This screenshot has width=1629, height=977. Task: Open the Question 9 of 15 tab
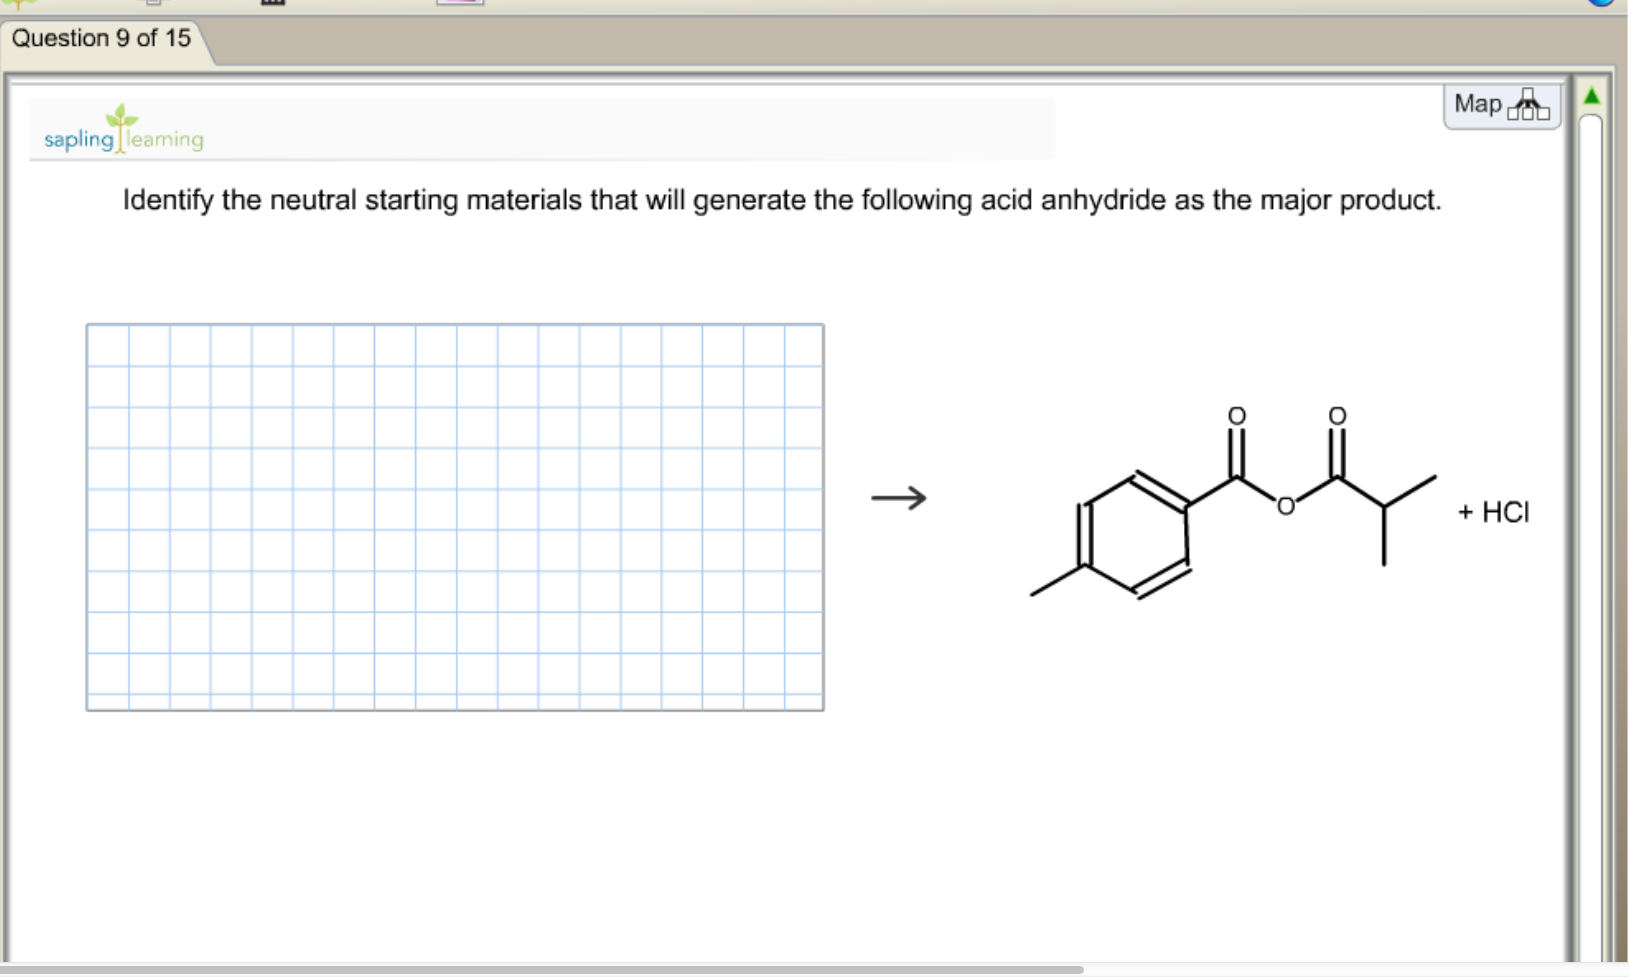point(101,39)
